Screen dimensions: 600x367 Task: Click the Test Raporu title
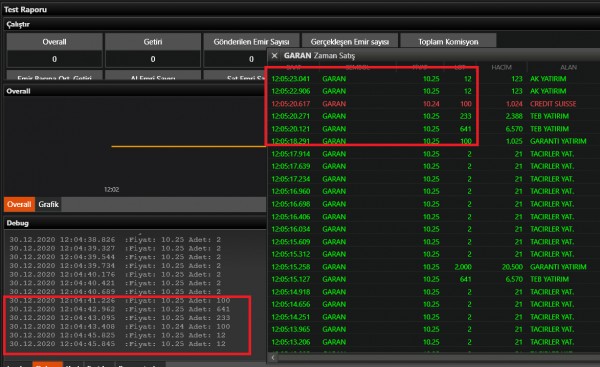tap(25, 10)
